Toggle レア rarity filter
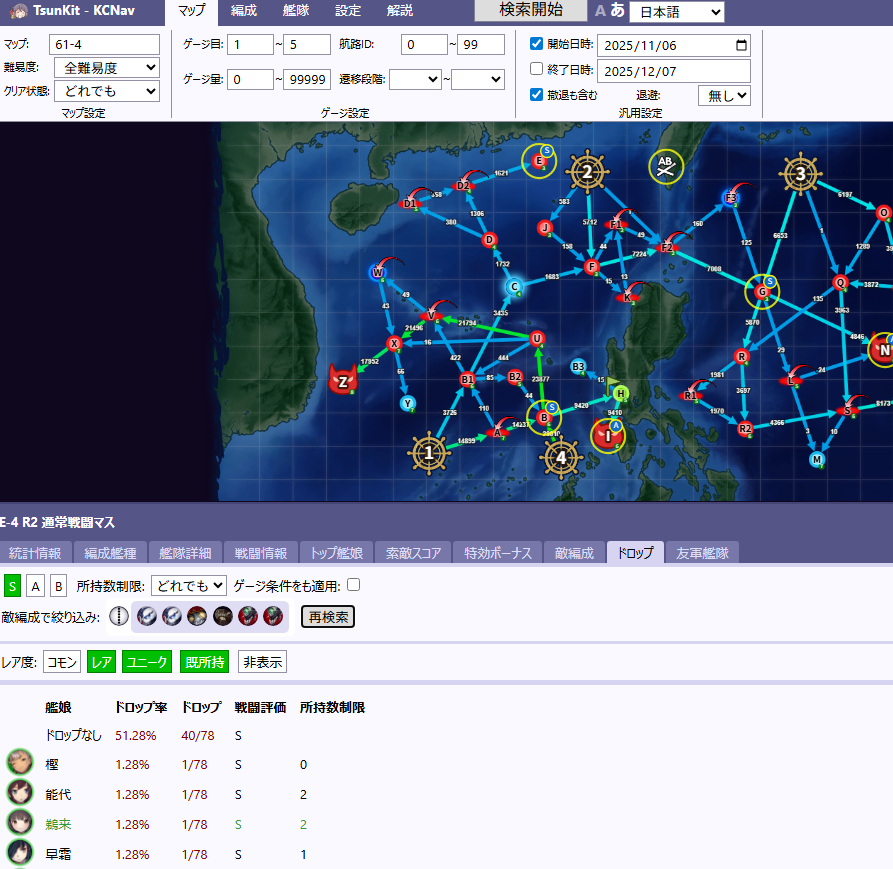This screenshot has width=893, height=869. click(x=101, y=662)
